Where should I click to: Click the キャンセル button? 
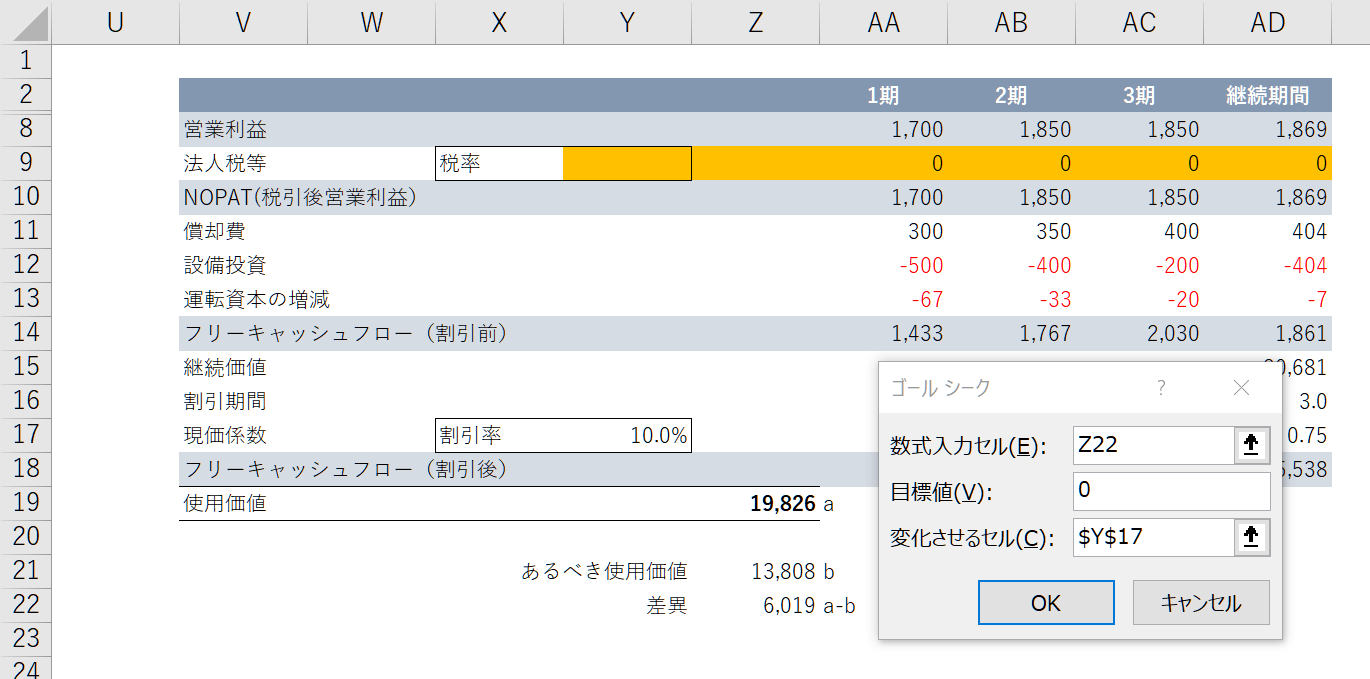[1200, 601]
